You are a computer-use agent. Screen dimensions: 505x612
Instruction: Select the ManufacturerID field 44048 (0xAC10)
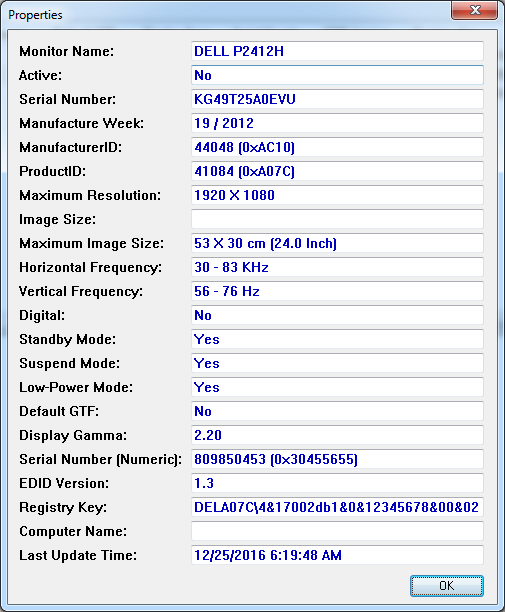coord(337,147)
